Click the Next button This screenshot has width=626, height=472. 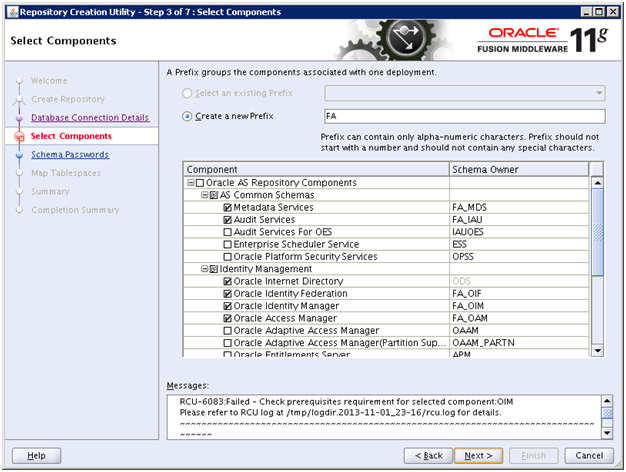coord(478,456)
